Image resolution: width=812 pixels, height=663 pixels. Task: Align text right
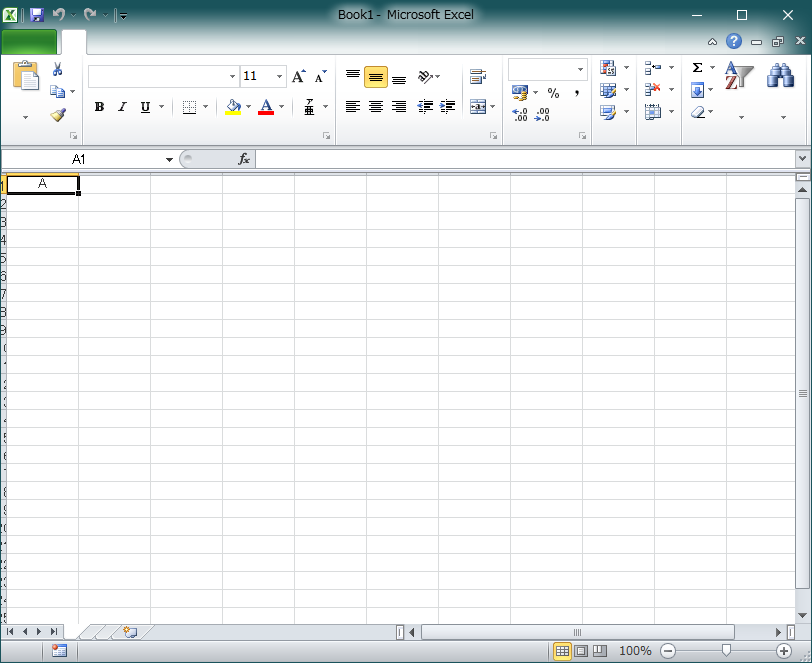point(399,107)
